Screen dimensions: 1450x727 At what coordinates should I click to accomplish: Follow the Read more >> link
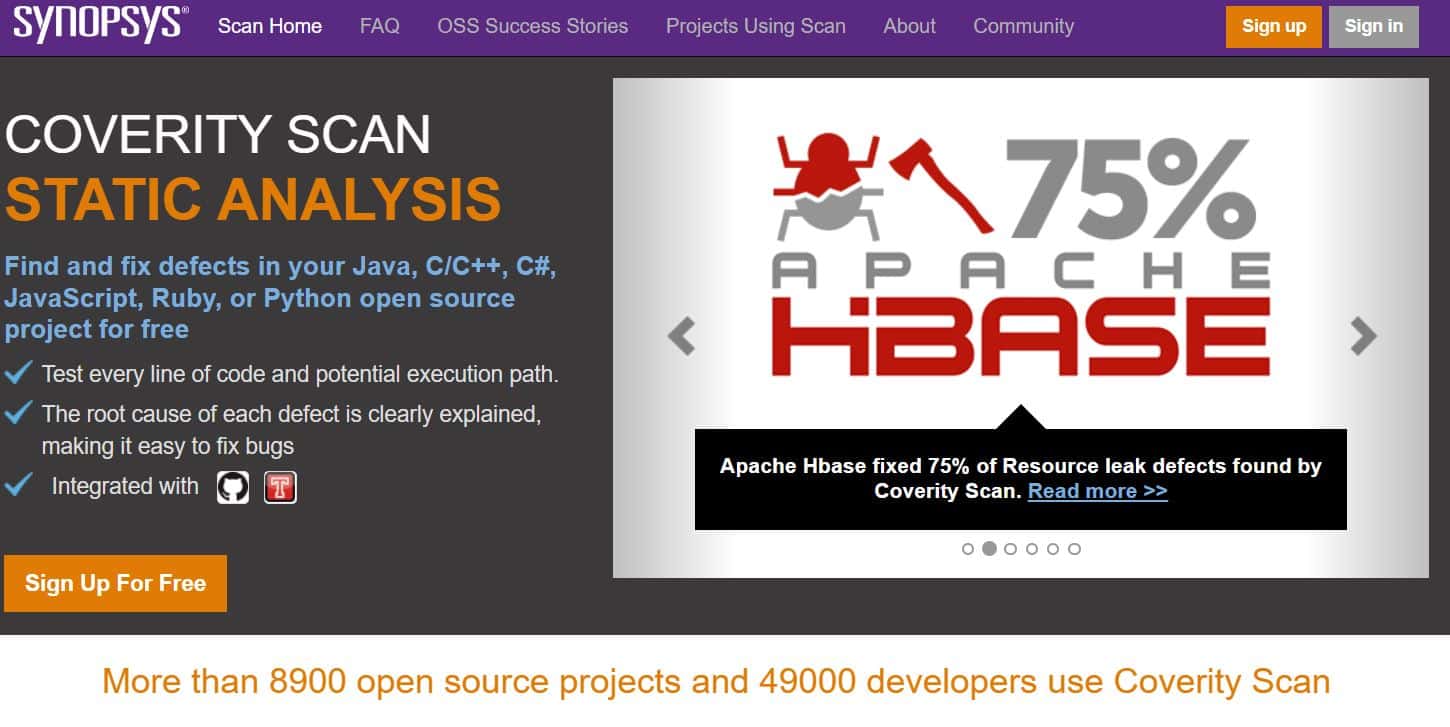[x=1097, y=491]
